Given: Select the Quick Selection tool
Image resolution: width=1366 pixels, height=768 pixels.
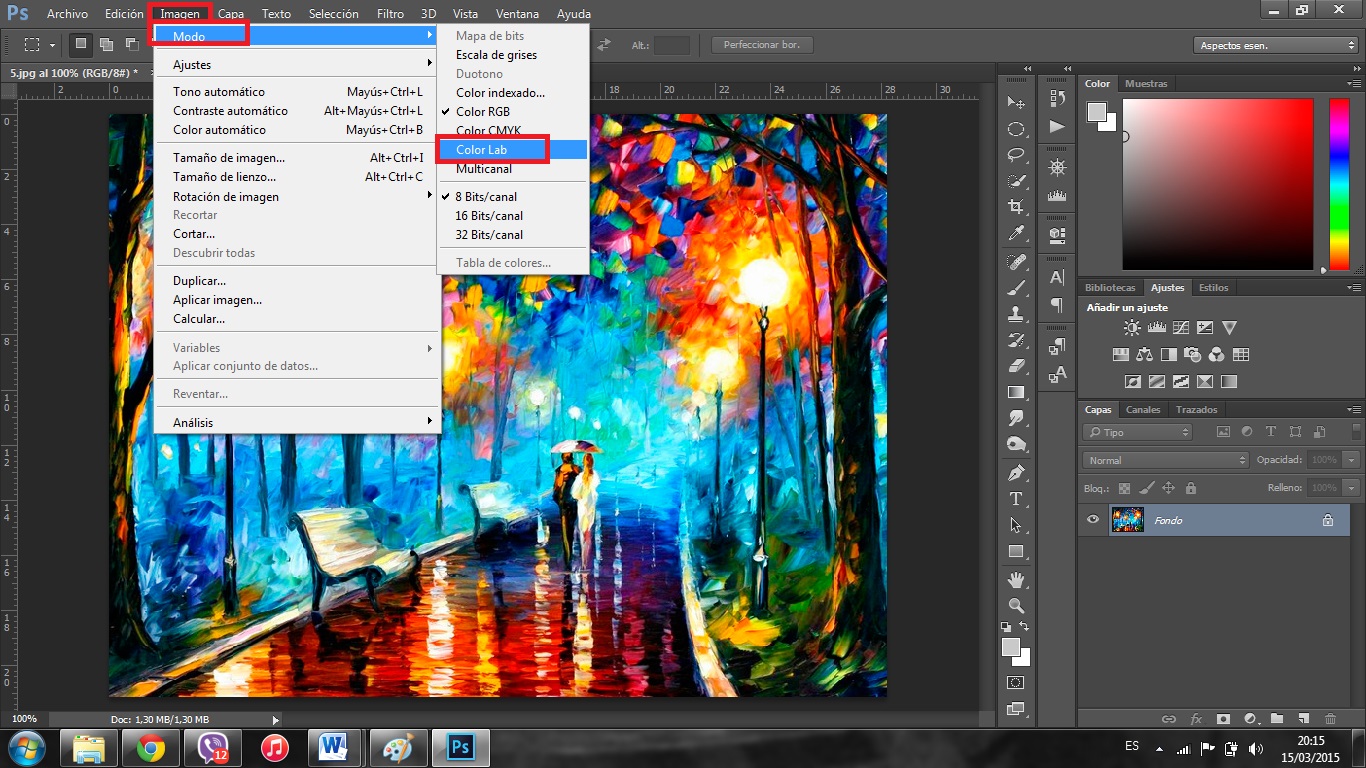Looking at the screenshot, I should [x=1016, y=181].
